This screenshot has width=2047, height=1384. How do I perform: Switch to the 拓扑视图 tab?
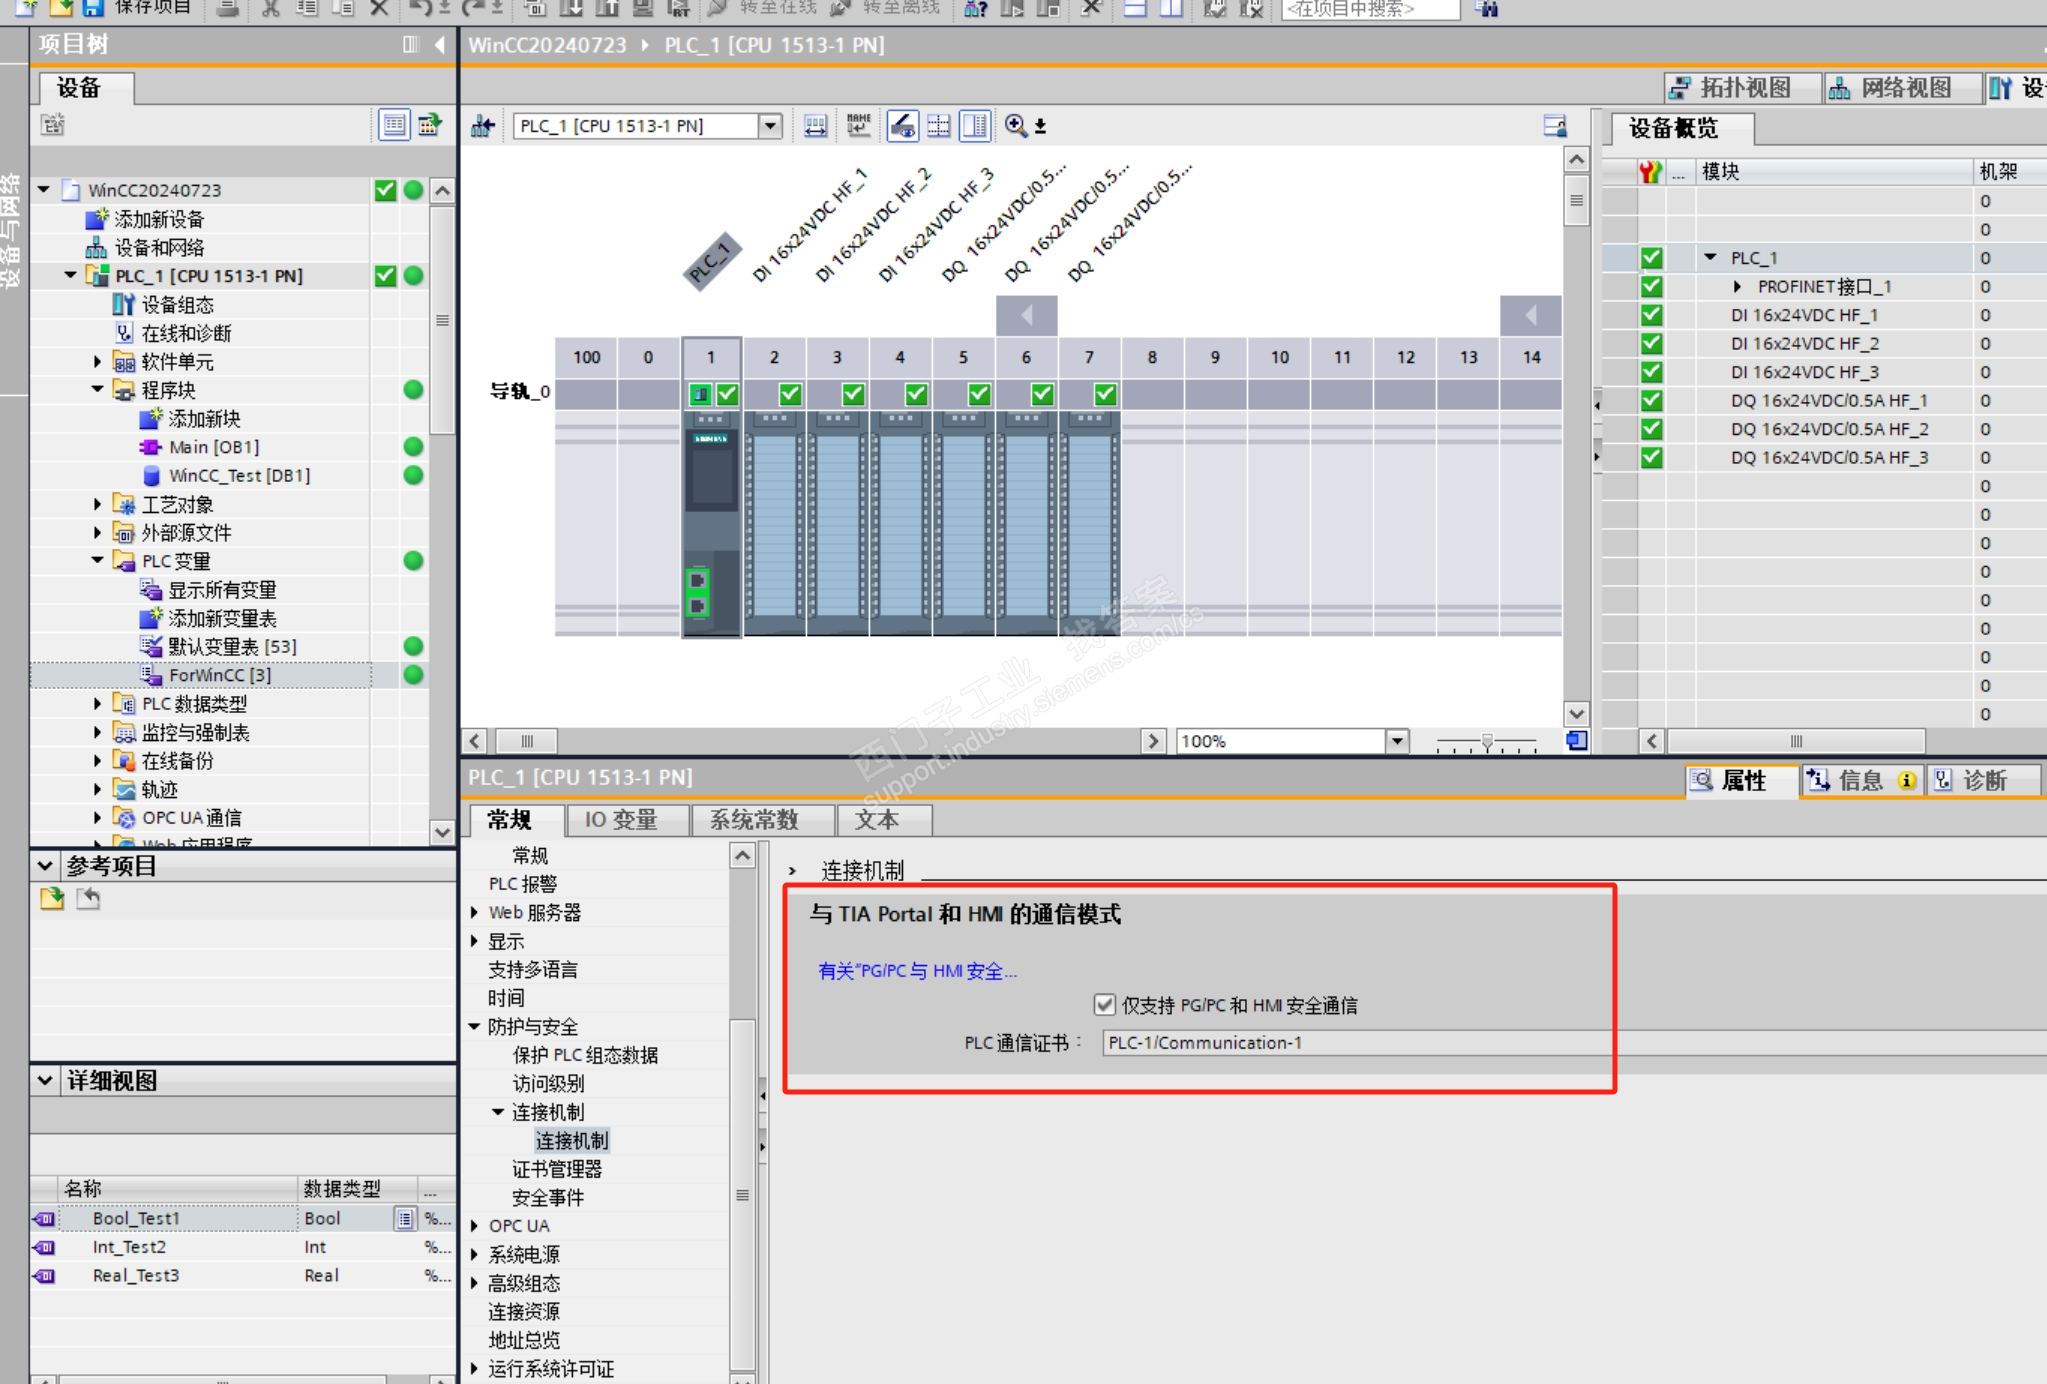[x=1741, y=88]
